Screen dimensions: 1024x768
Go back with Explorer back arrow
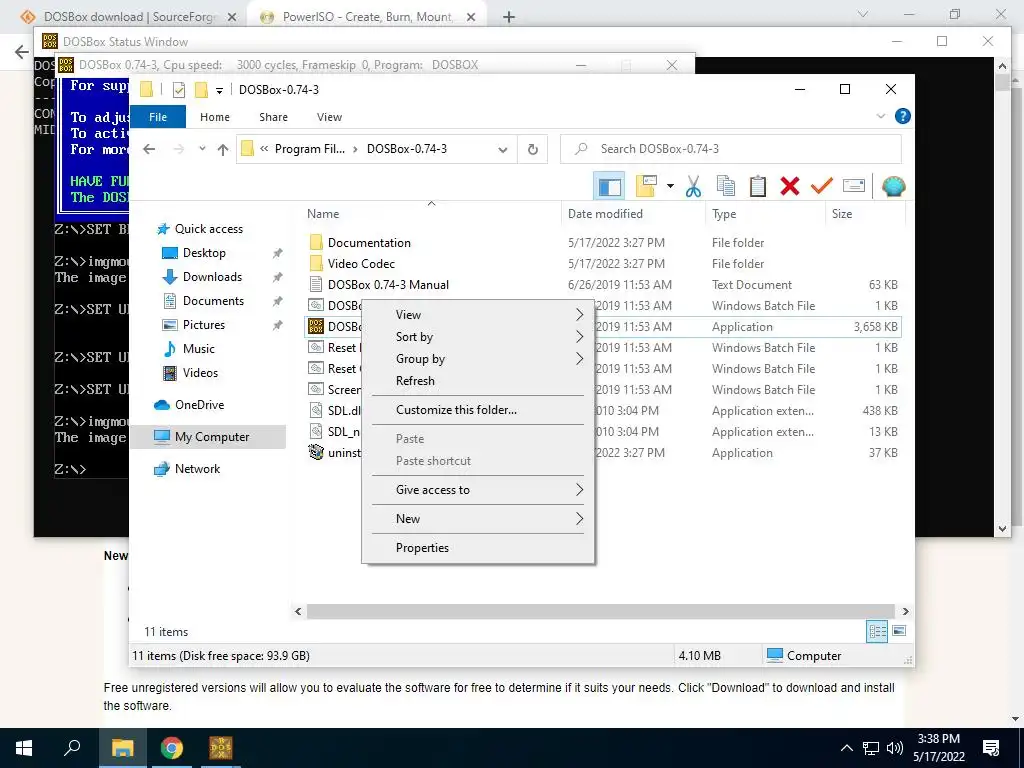click(149, 150)
